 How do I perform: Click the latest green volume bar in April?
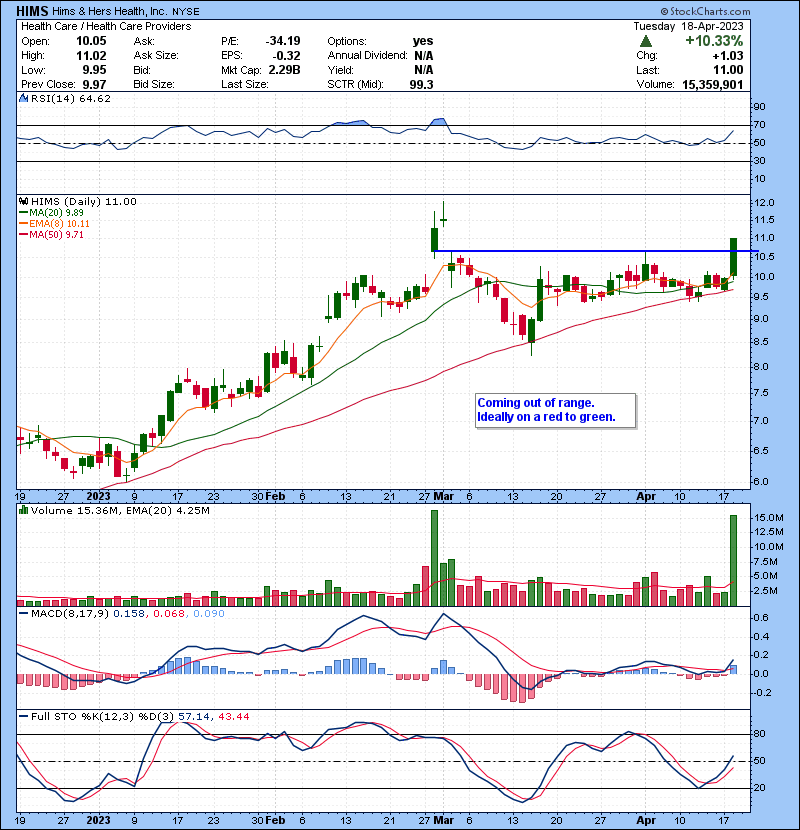pos(733,561)
